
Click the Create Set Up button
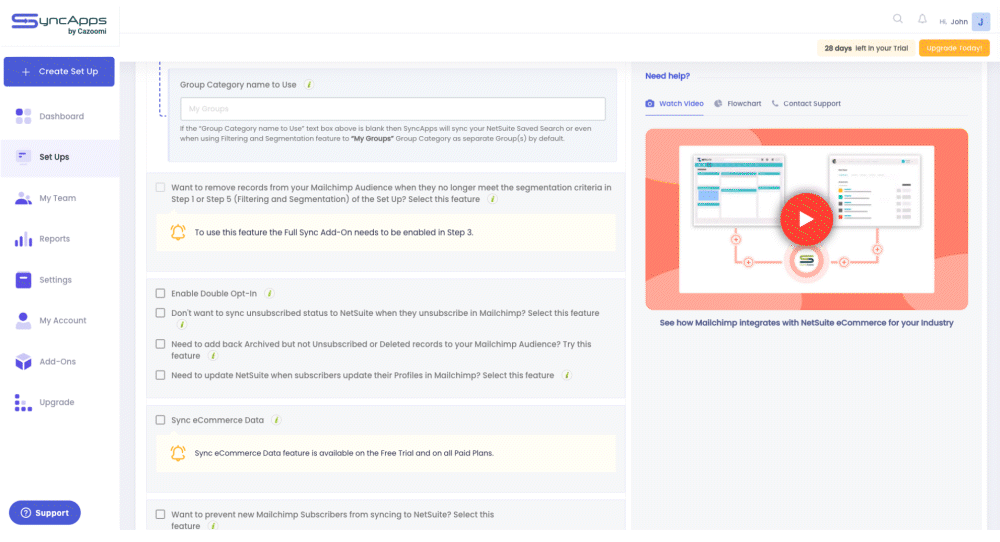(x=59, y=71)
